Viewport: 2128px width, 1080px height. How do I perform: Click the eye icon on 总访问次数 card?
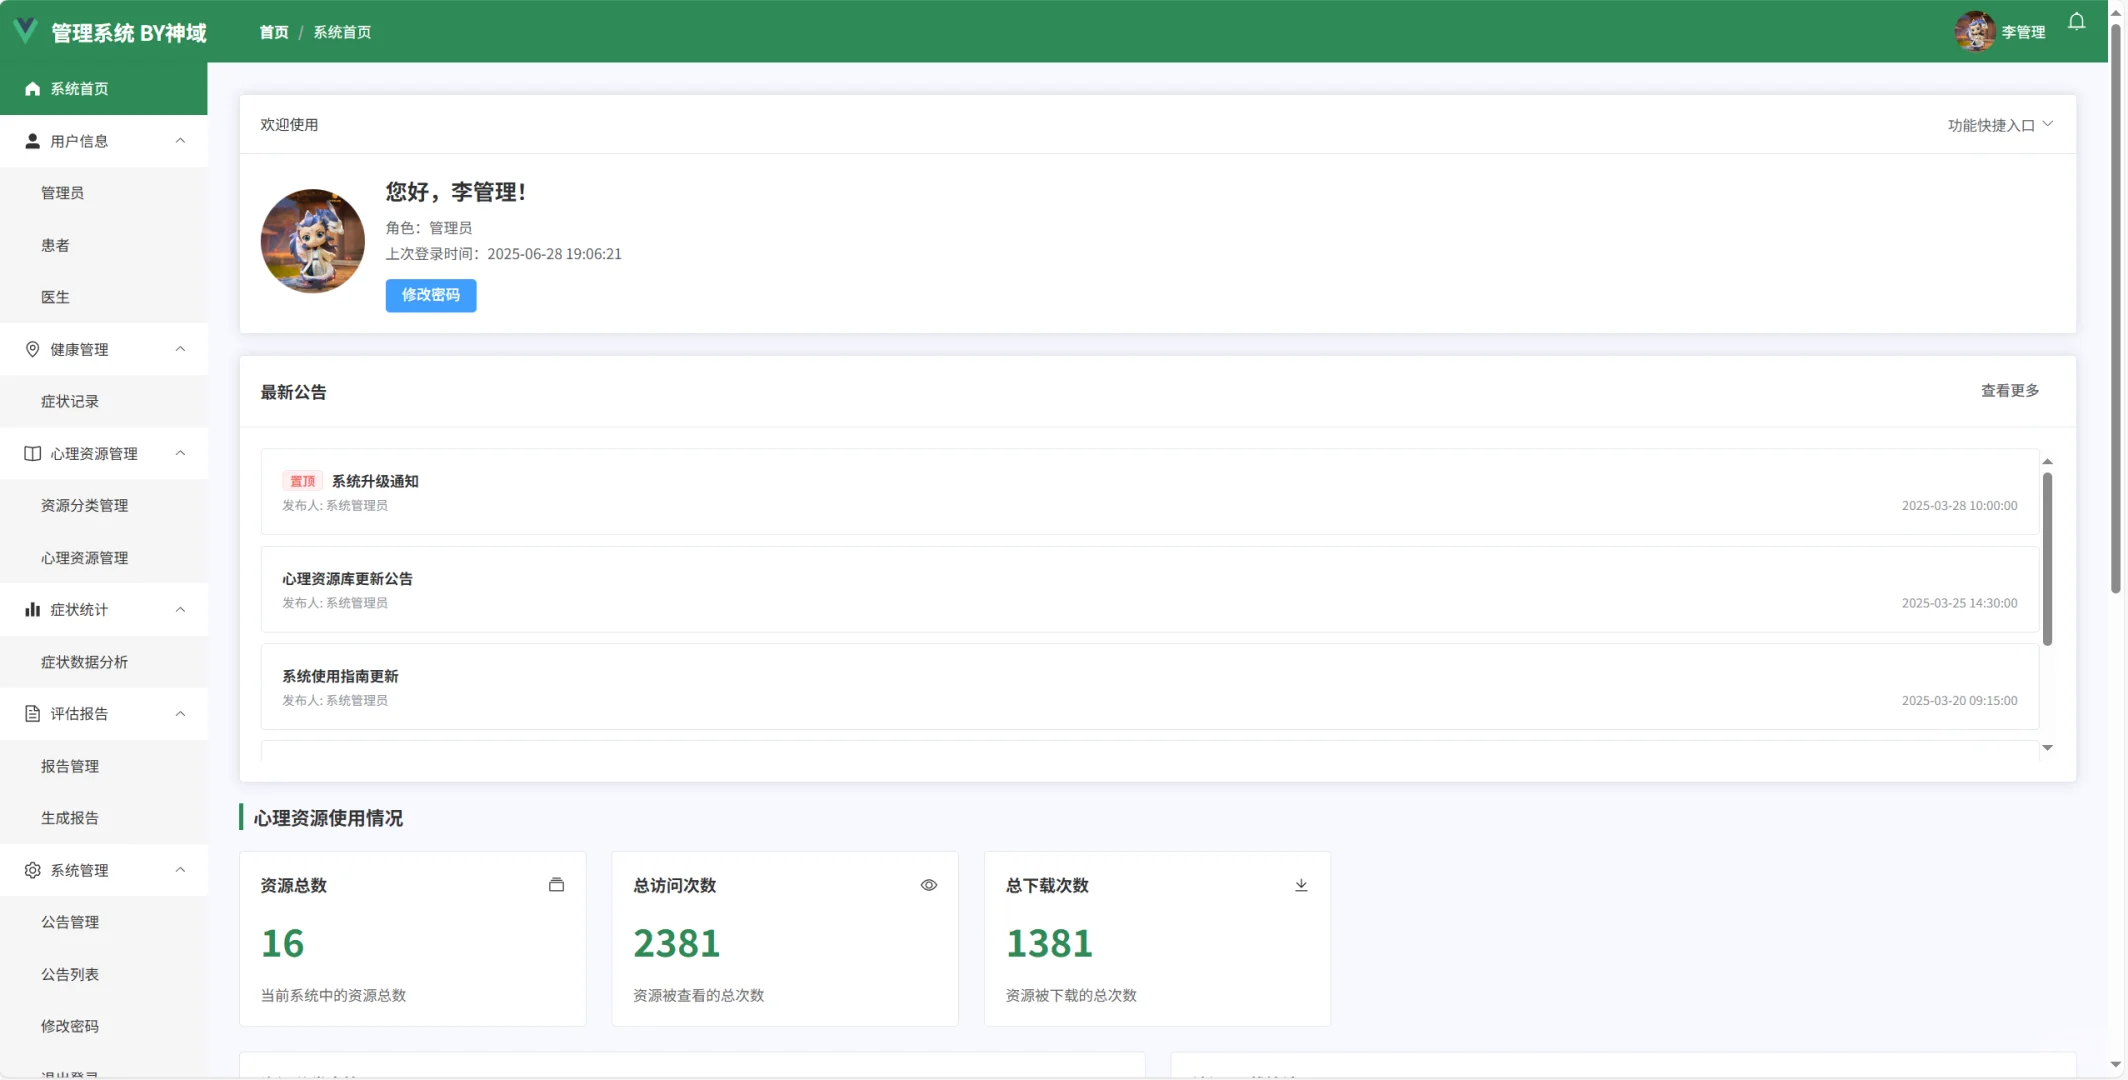point(929,885)
